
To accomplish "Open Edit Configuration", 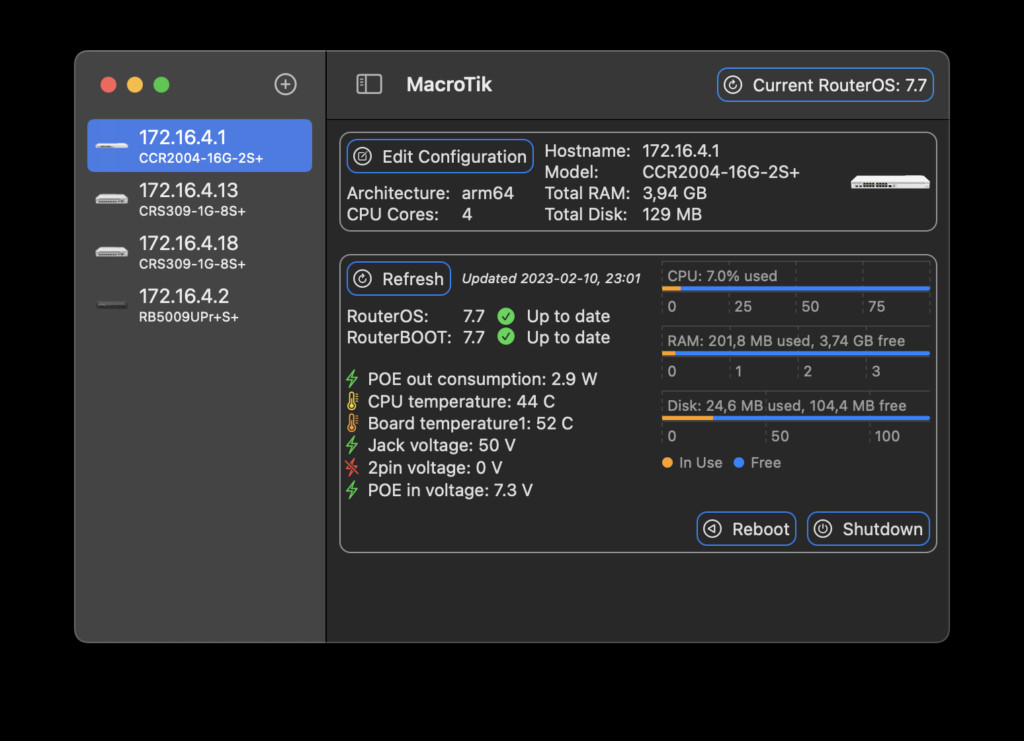I will tap(440, 157).
